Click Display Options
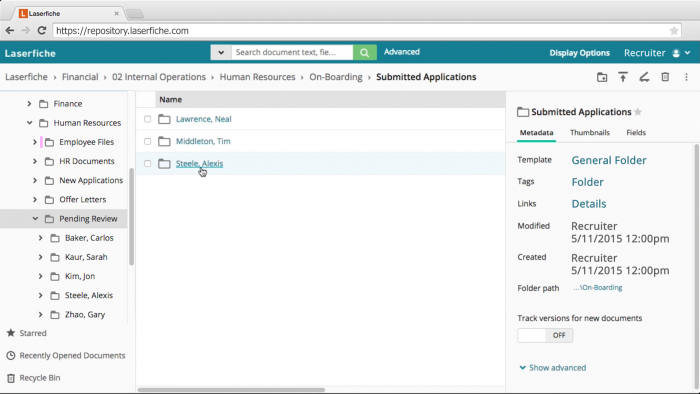This screenshot has width=700, height=394. (x=579, y=53)
